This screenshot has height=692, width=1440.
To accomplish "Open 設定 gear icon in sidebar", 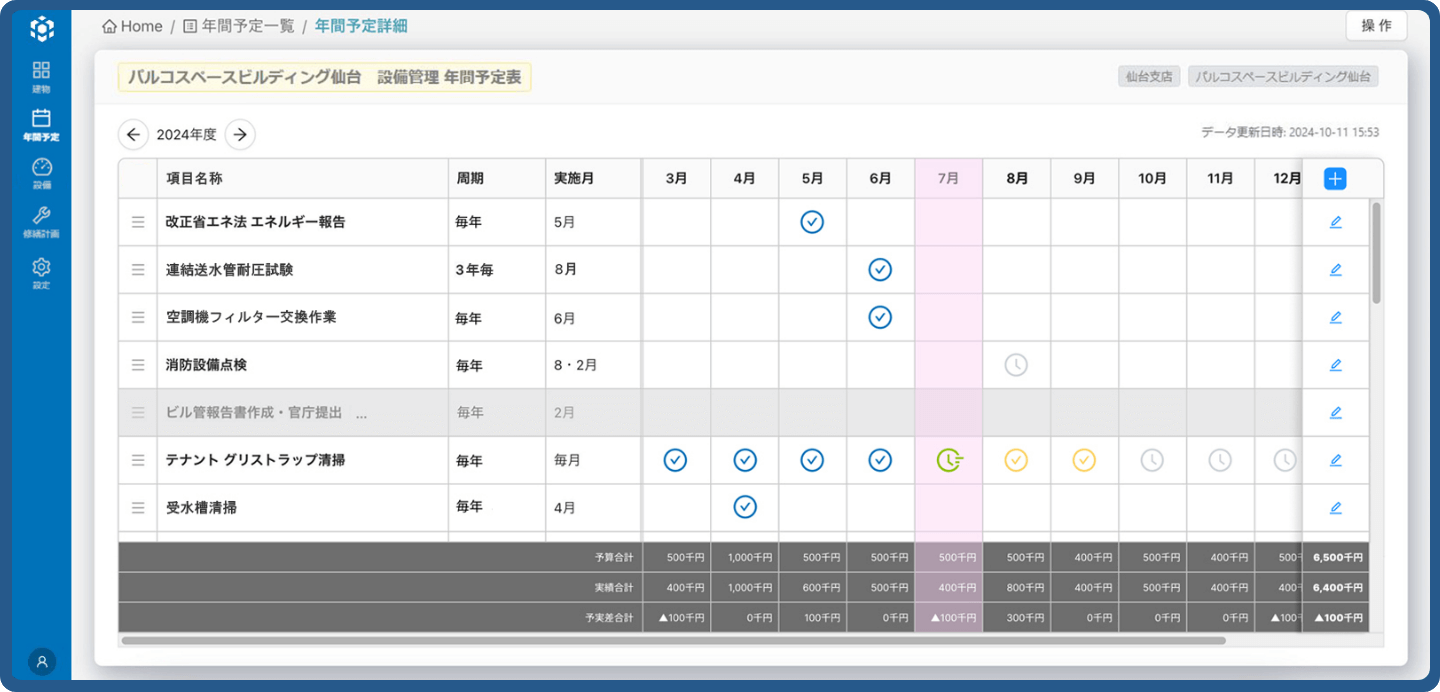I will pyautogui.click(x=41, y=272).
